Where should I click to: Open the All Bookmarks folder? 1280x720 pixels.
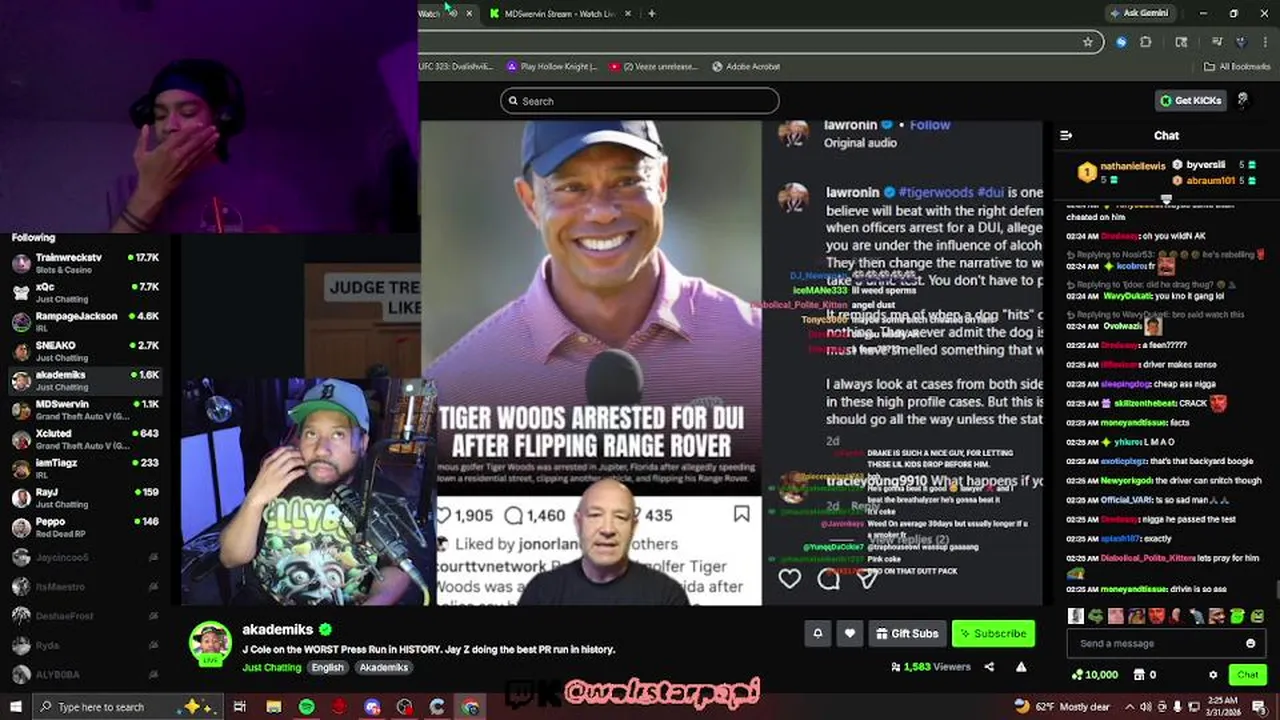(x=1237, y=67)
